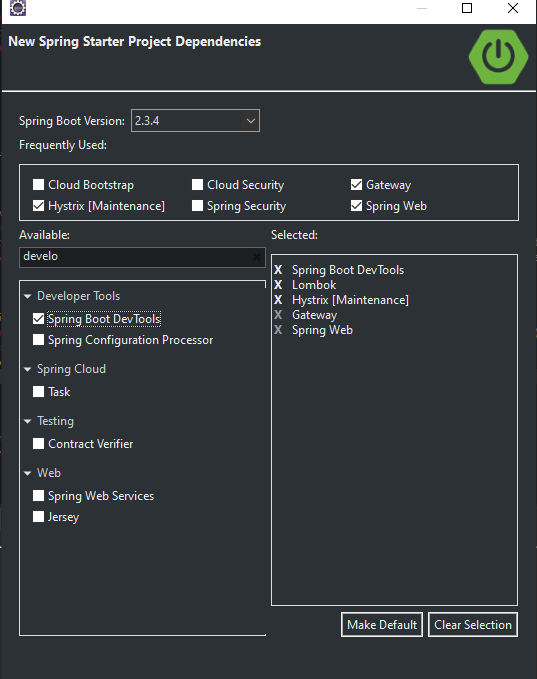The width and height of the screenshot is (537, 679).
Task: Click the Eclipse app icon in title bar
Action: pyautogui.click(x=18, y=8)
